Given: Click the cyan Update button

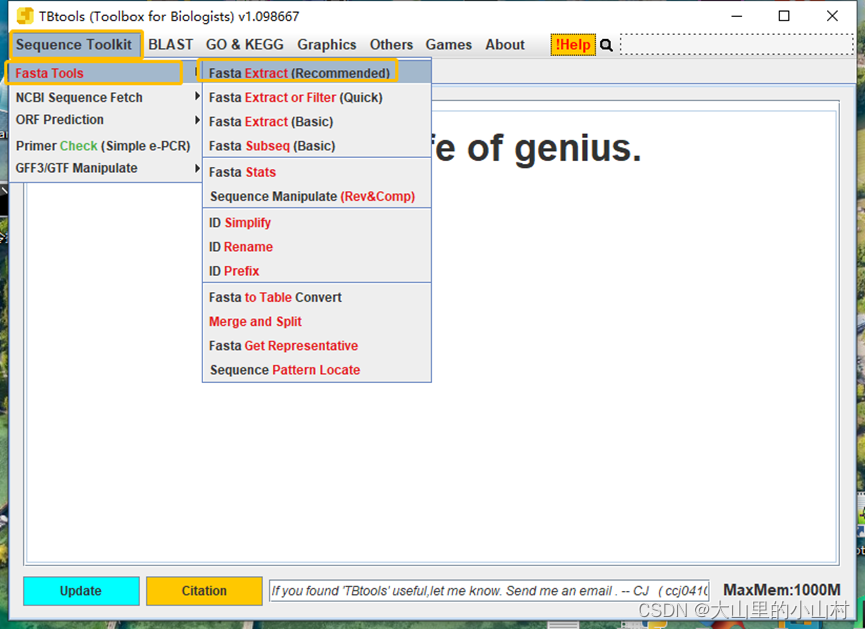Looking at the screenshot, I should point(81,591).
